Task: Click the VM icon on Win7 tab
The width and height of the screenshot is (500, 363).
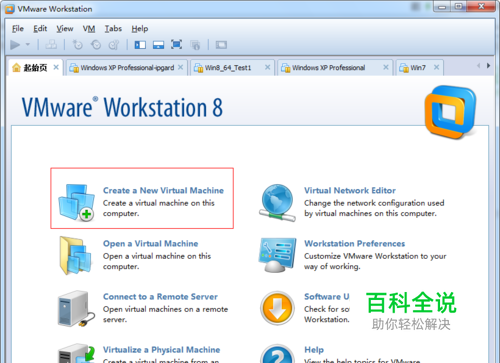Action: click(x=404, y=68)
